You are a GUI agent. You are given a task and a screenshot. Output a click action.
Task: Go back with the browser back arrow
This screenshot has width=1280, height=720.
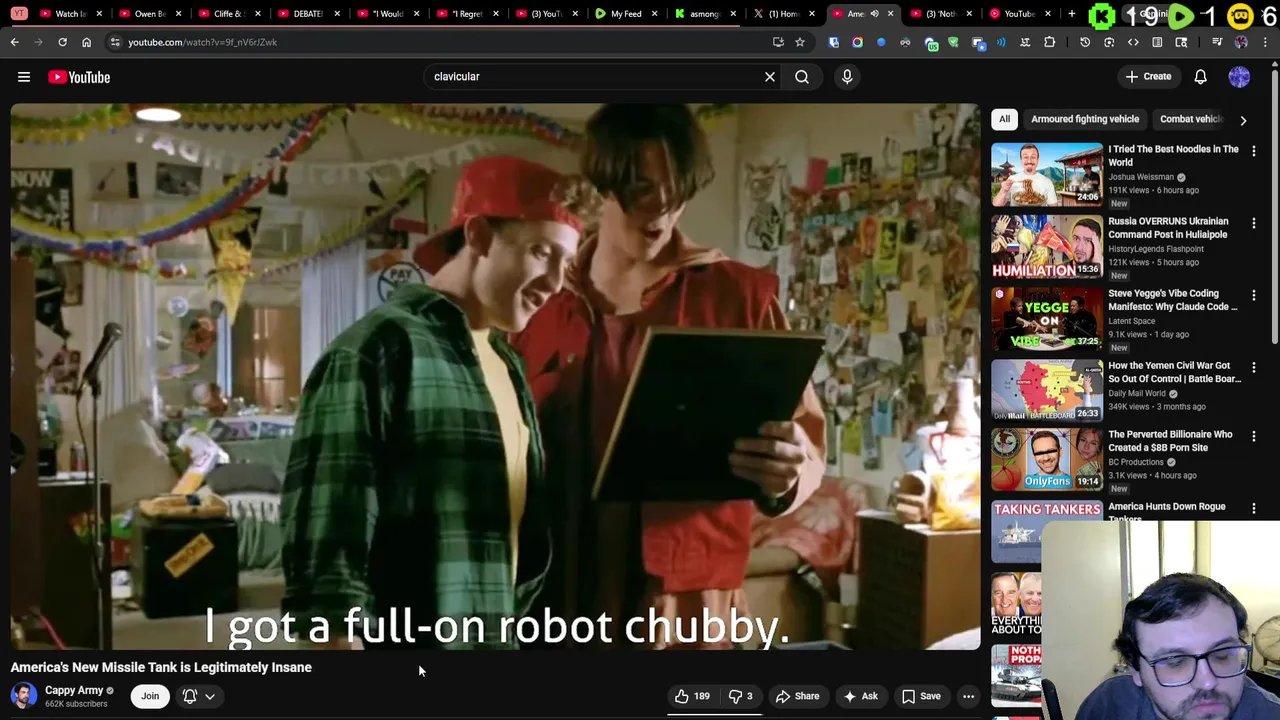[x=14, y=42]
